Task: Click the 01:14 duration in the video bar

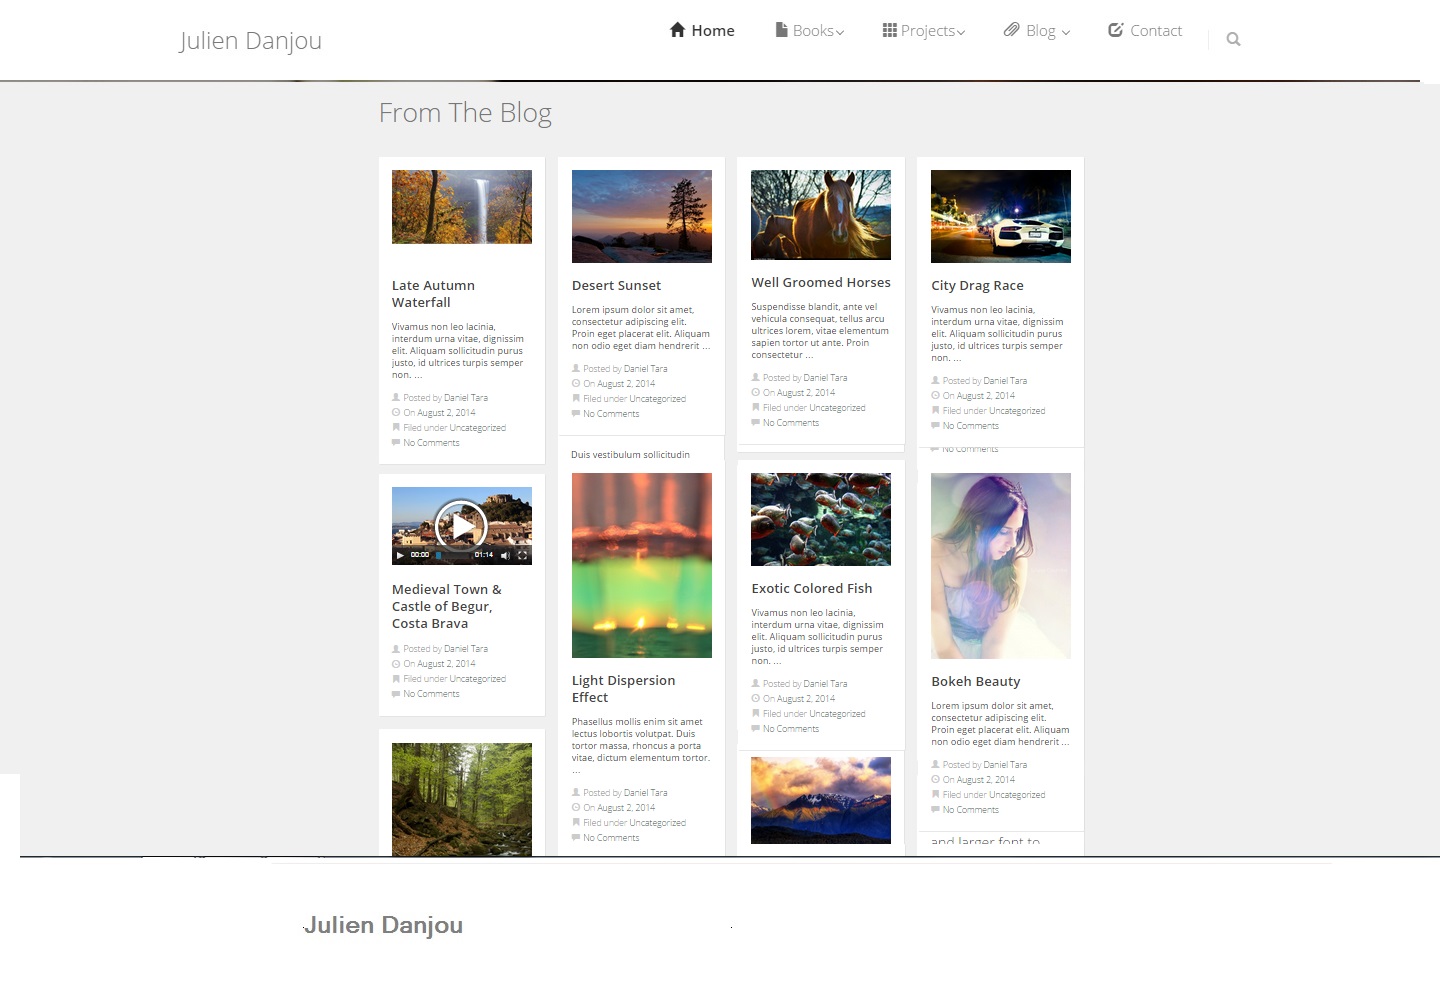Action: pos(484,555)
